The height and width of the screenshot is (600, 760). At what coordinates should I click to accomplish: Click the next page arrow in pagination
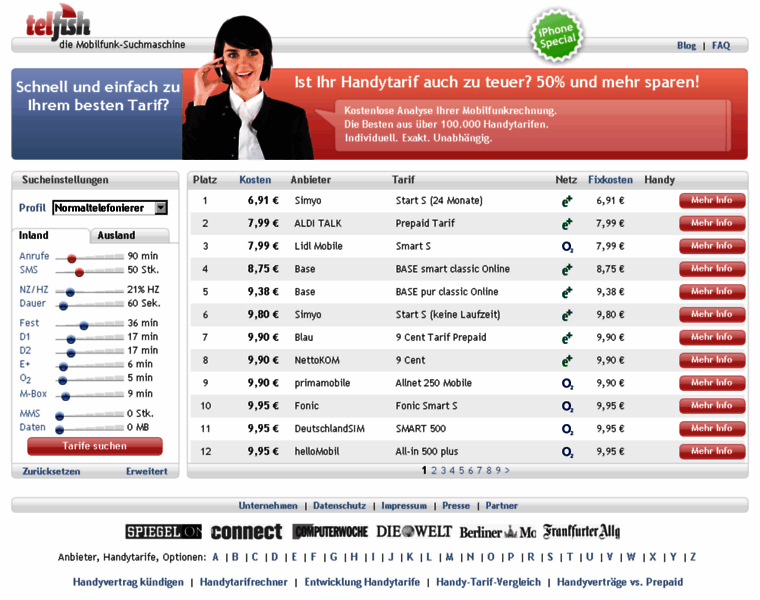pos(507,471)
